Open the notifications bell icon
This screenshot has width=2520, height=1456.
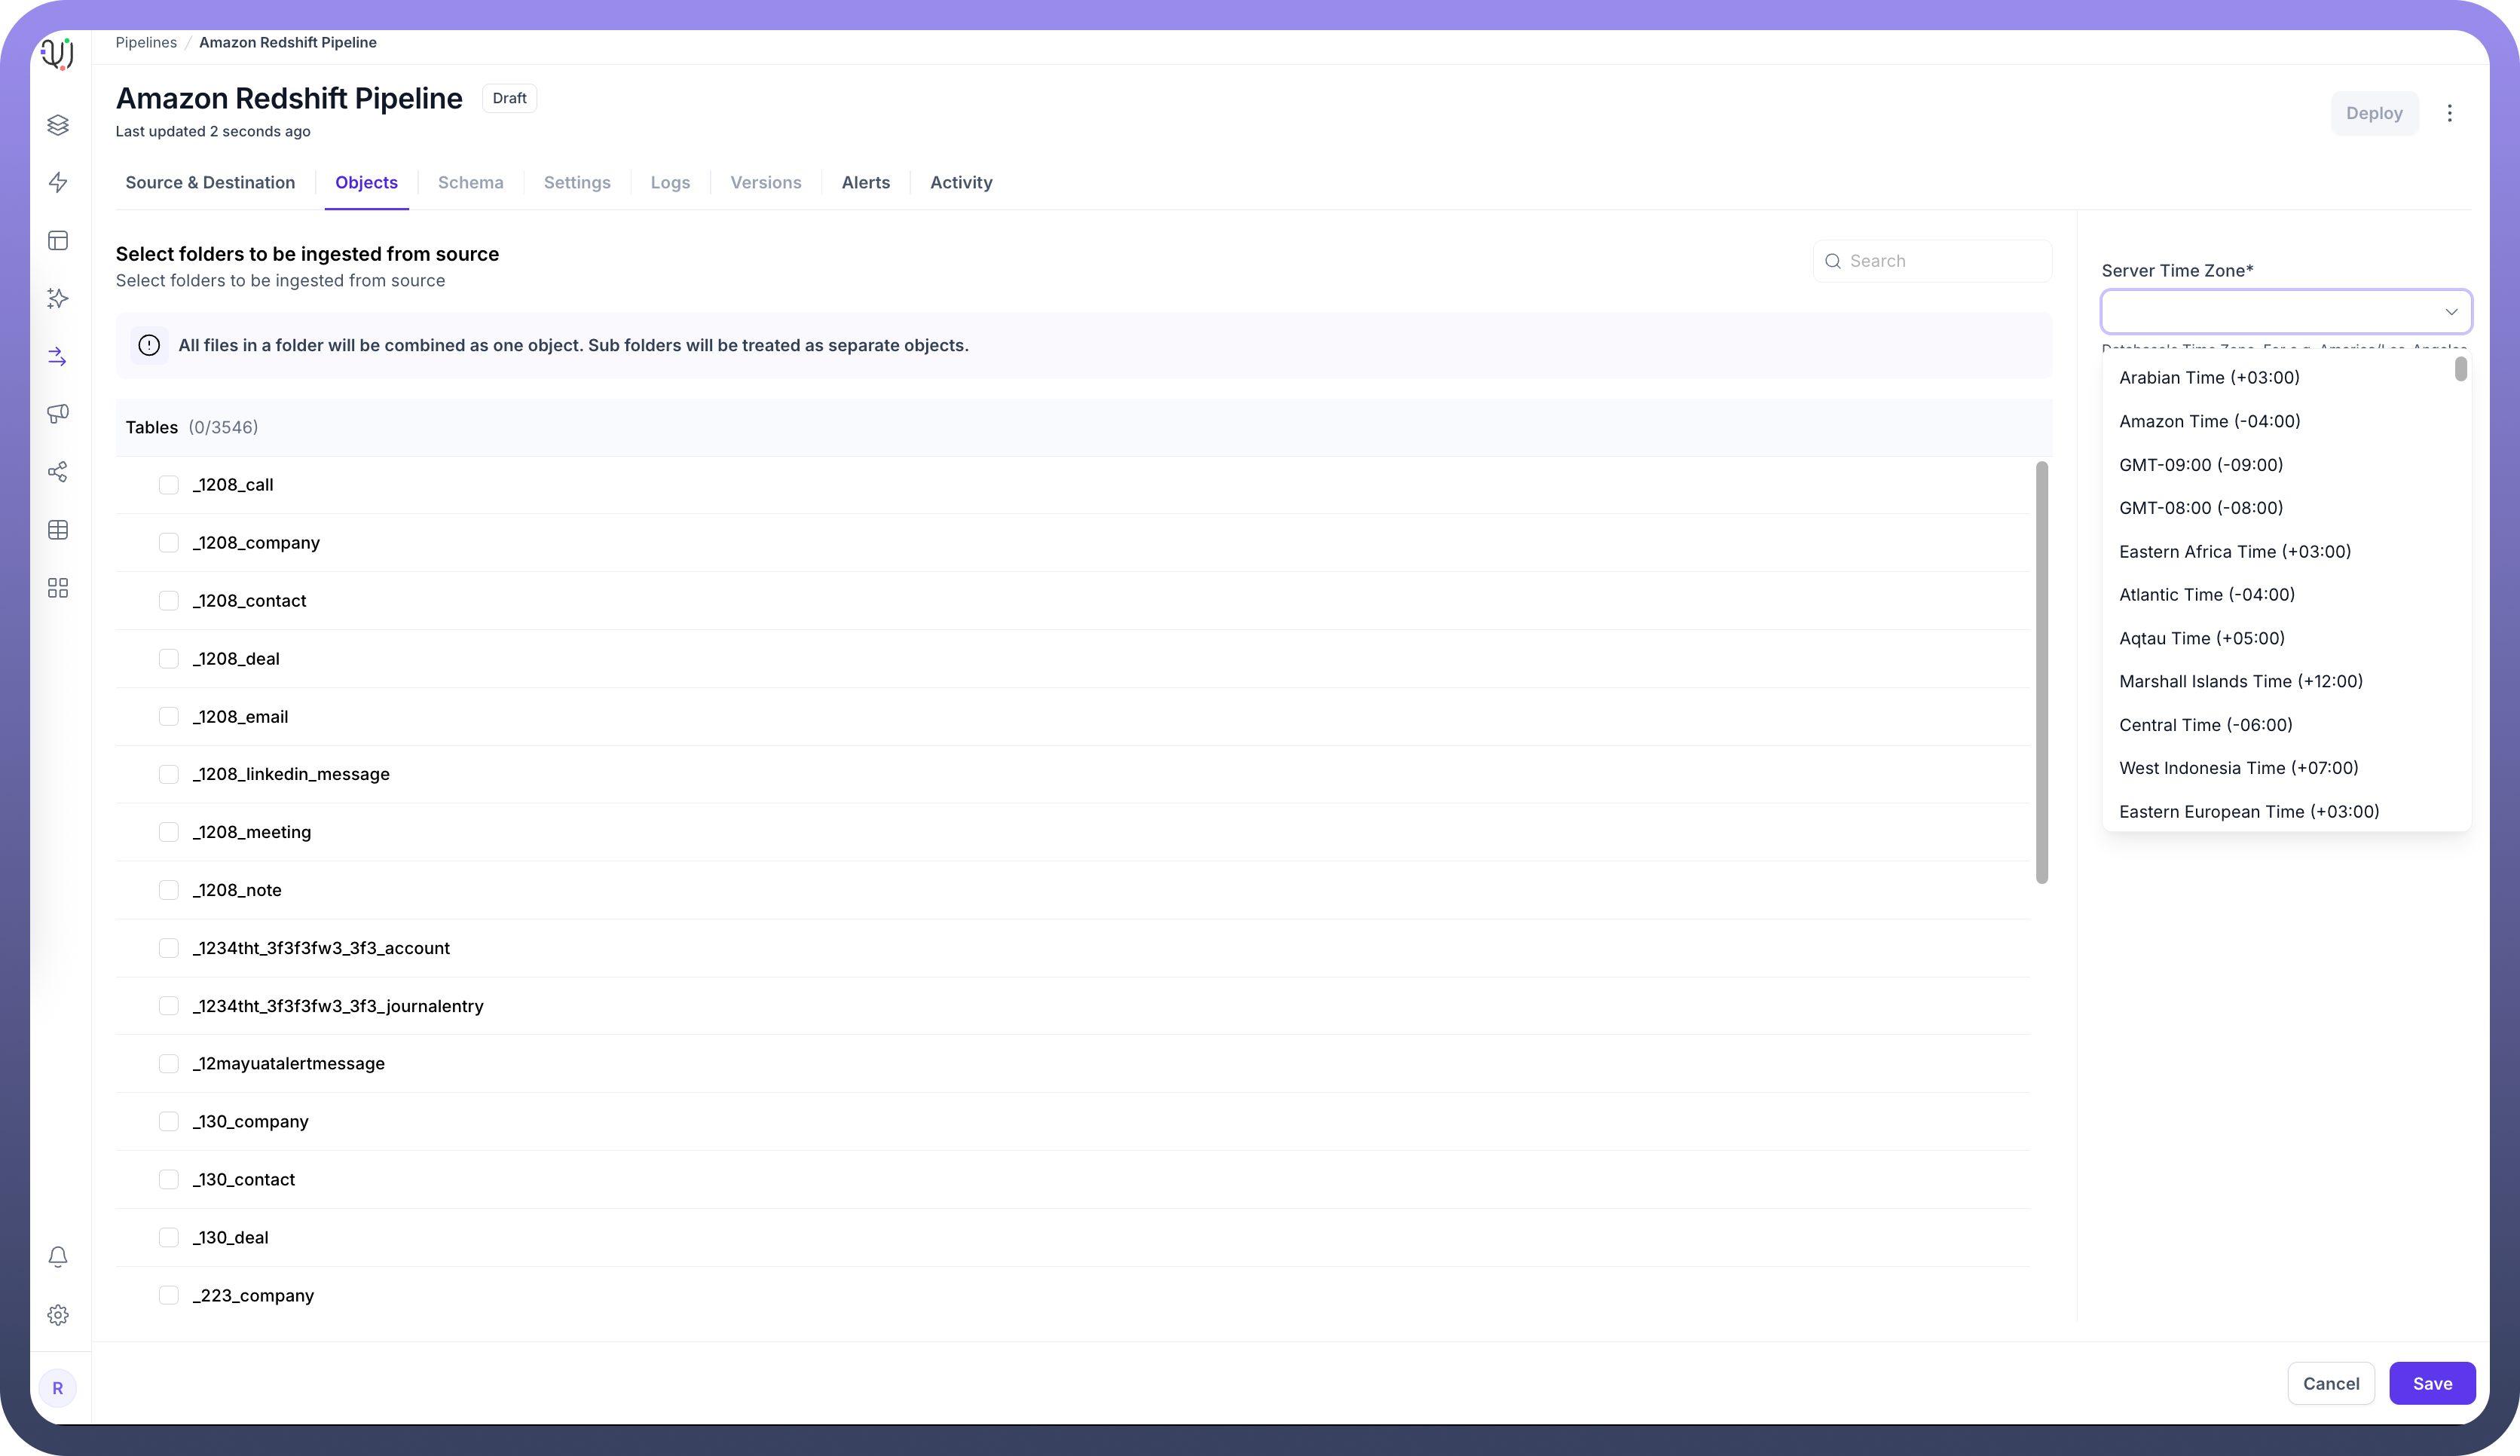(x=58, y=1257)
